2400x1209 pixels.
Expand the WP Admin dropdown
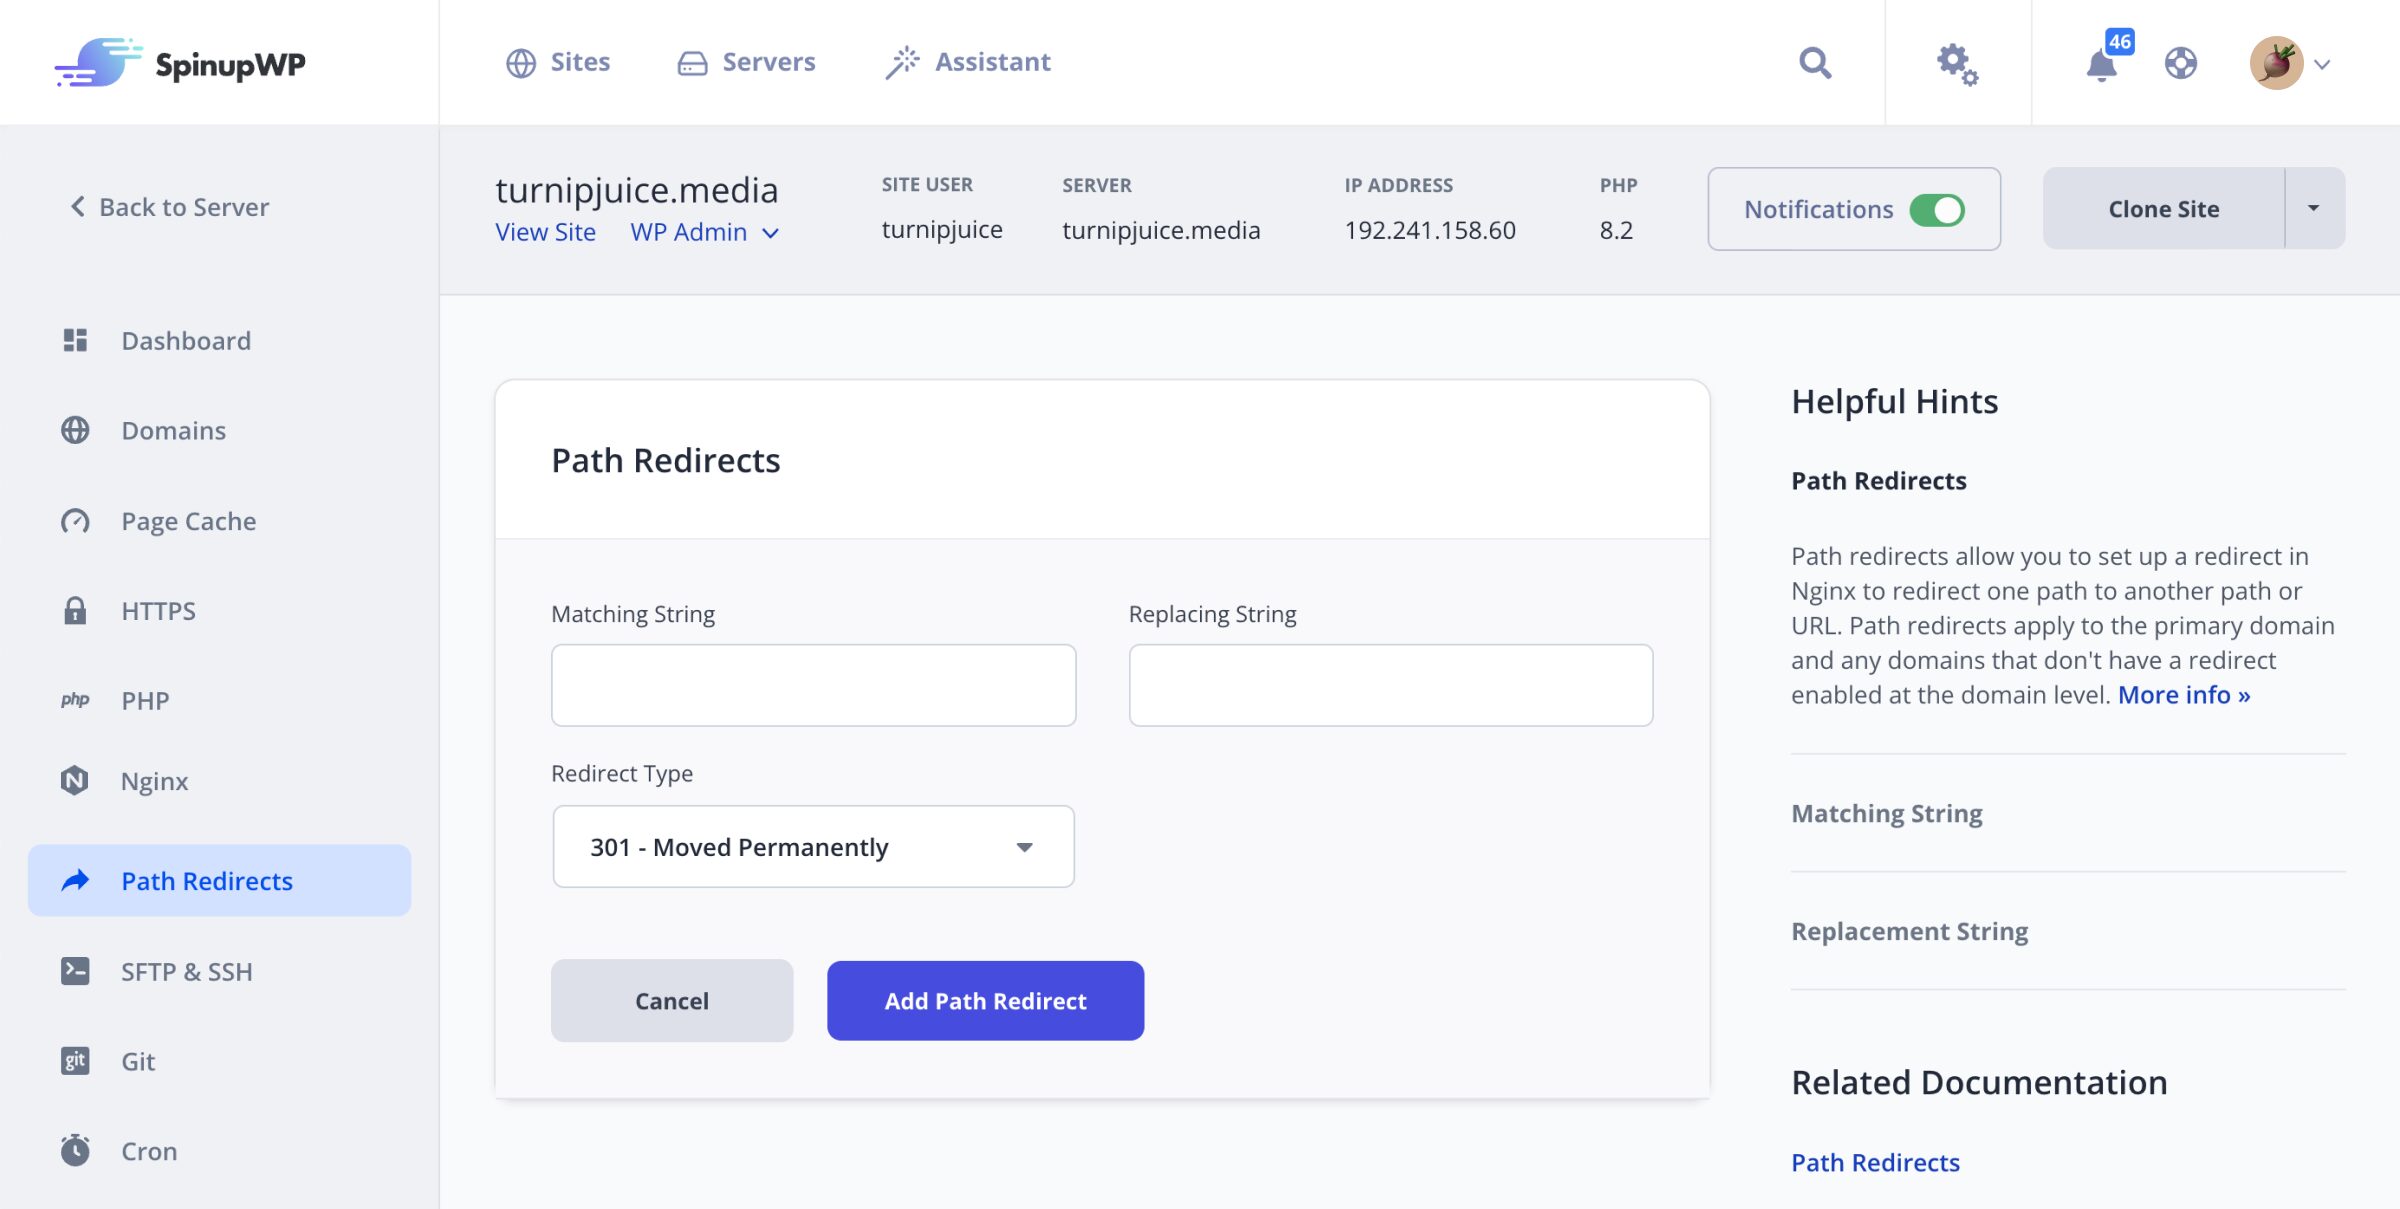click(770, 233)
